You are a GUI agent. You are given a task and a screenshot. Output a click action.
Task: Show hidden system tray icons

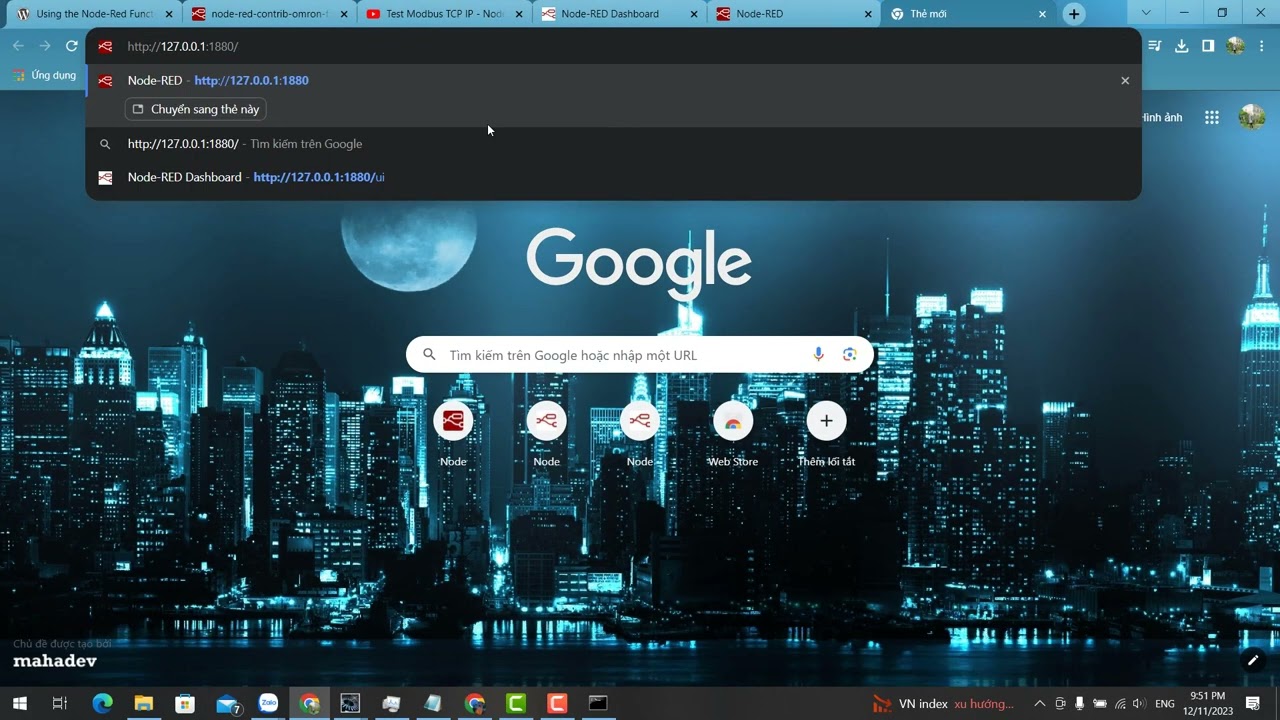click(x=1040, y=703)
